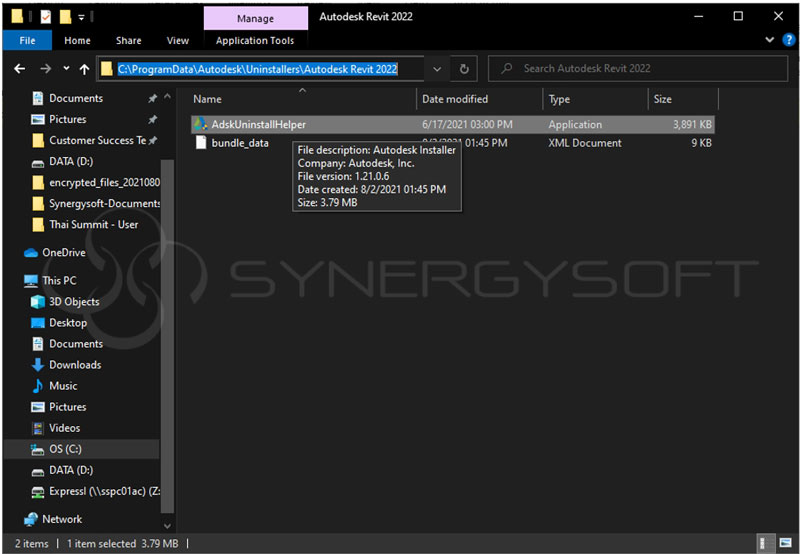Viewport: 800px width, 554px height.
Task: Click the AdskUninstallHelper Autodesk icon
Action: coord(200,124)
